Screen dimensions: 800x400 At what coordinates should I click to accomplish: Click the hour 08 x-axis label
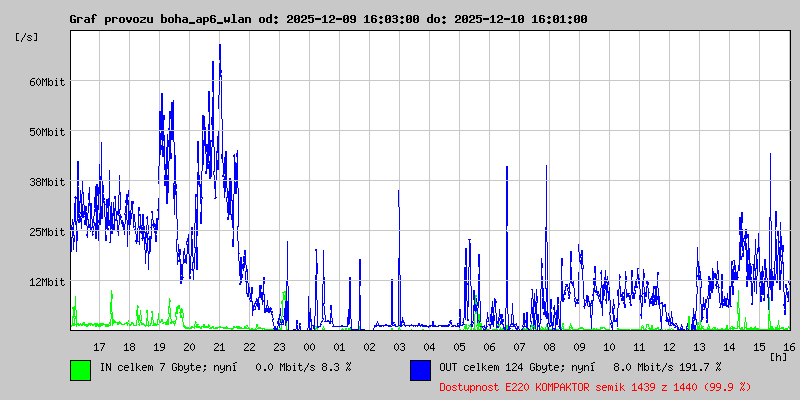coord(549,347)
